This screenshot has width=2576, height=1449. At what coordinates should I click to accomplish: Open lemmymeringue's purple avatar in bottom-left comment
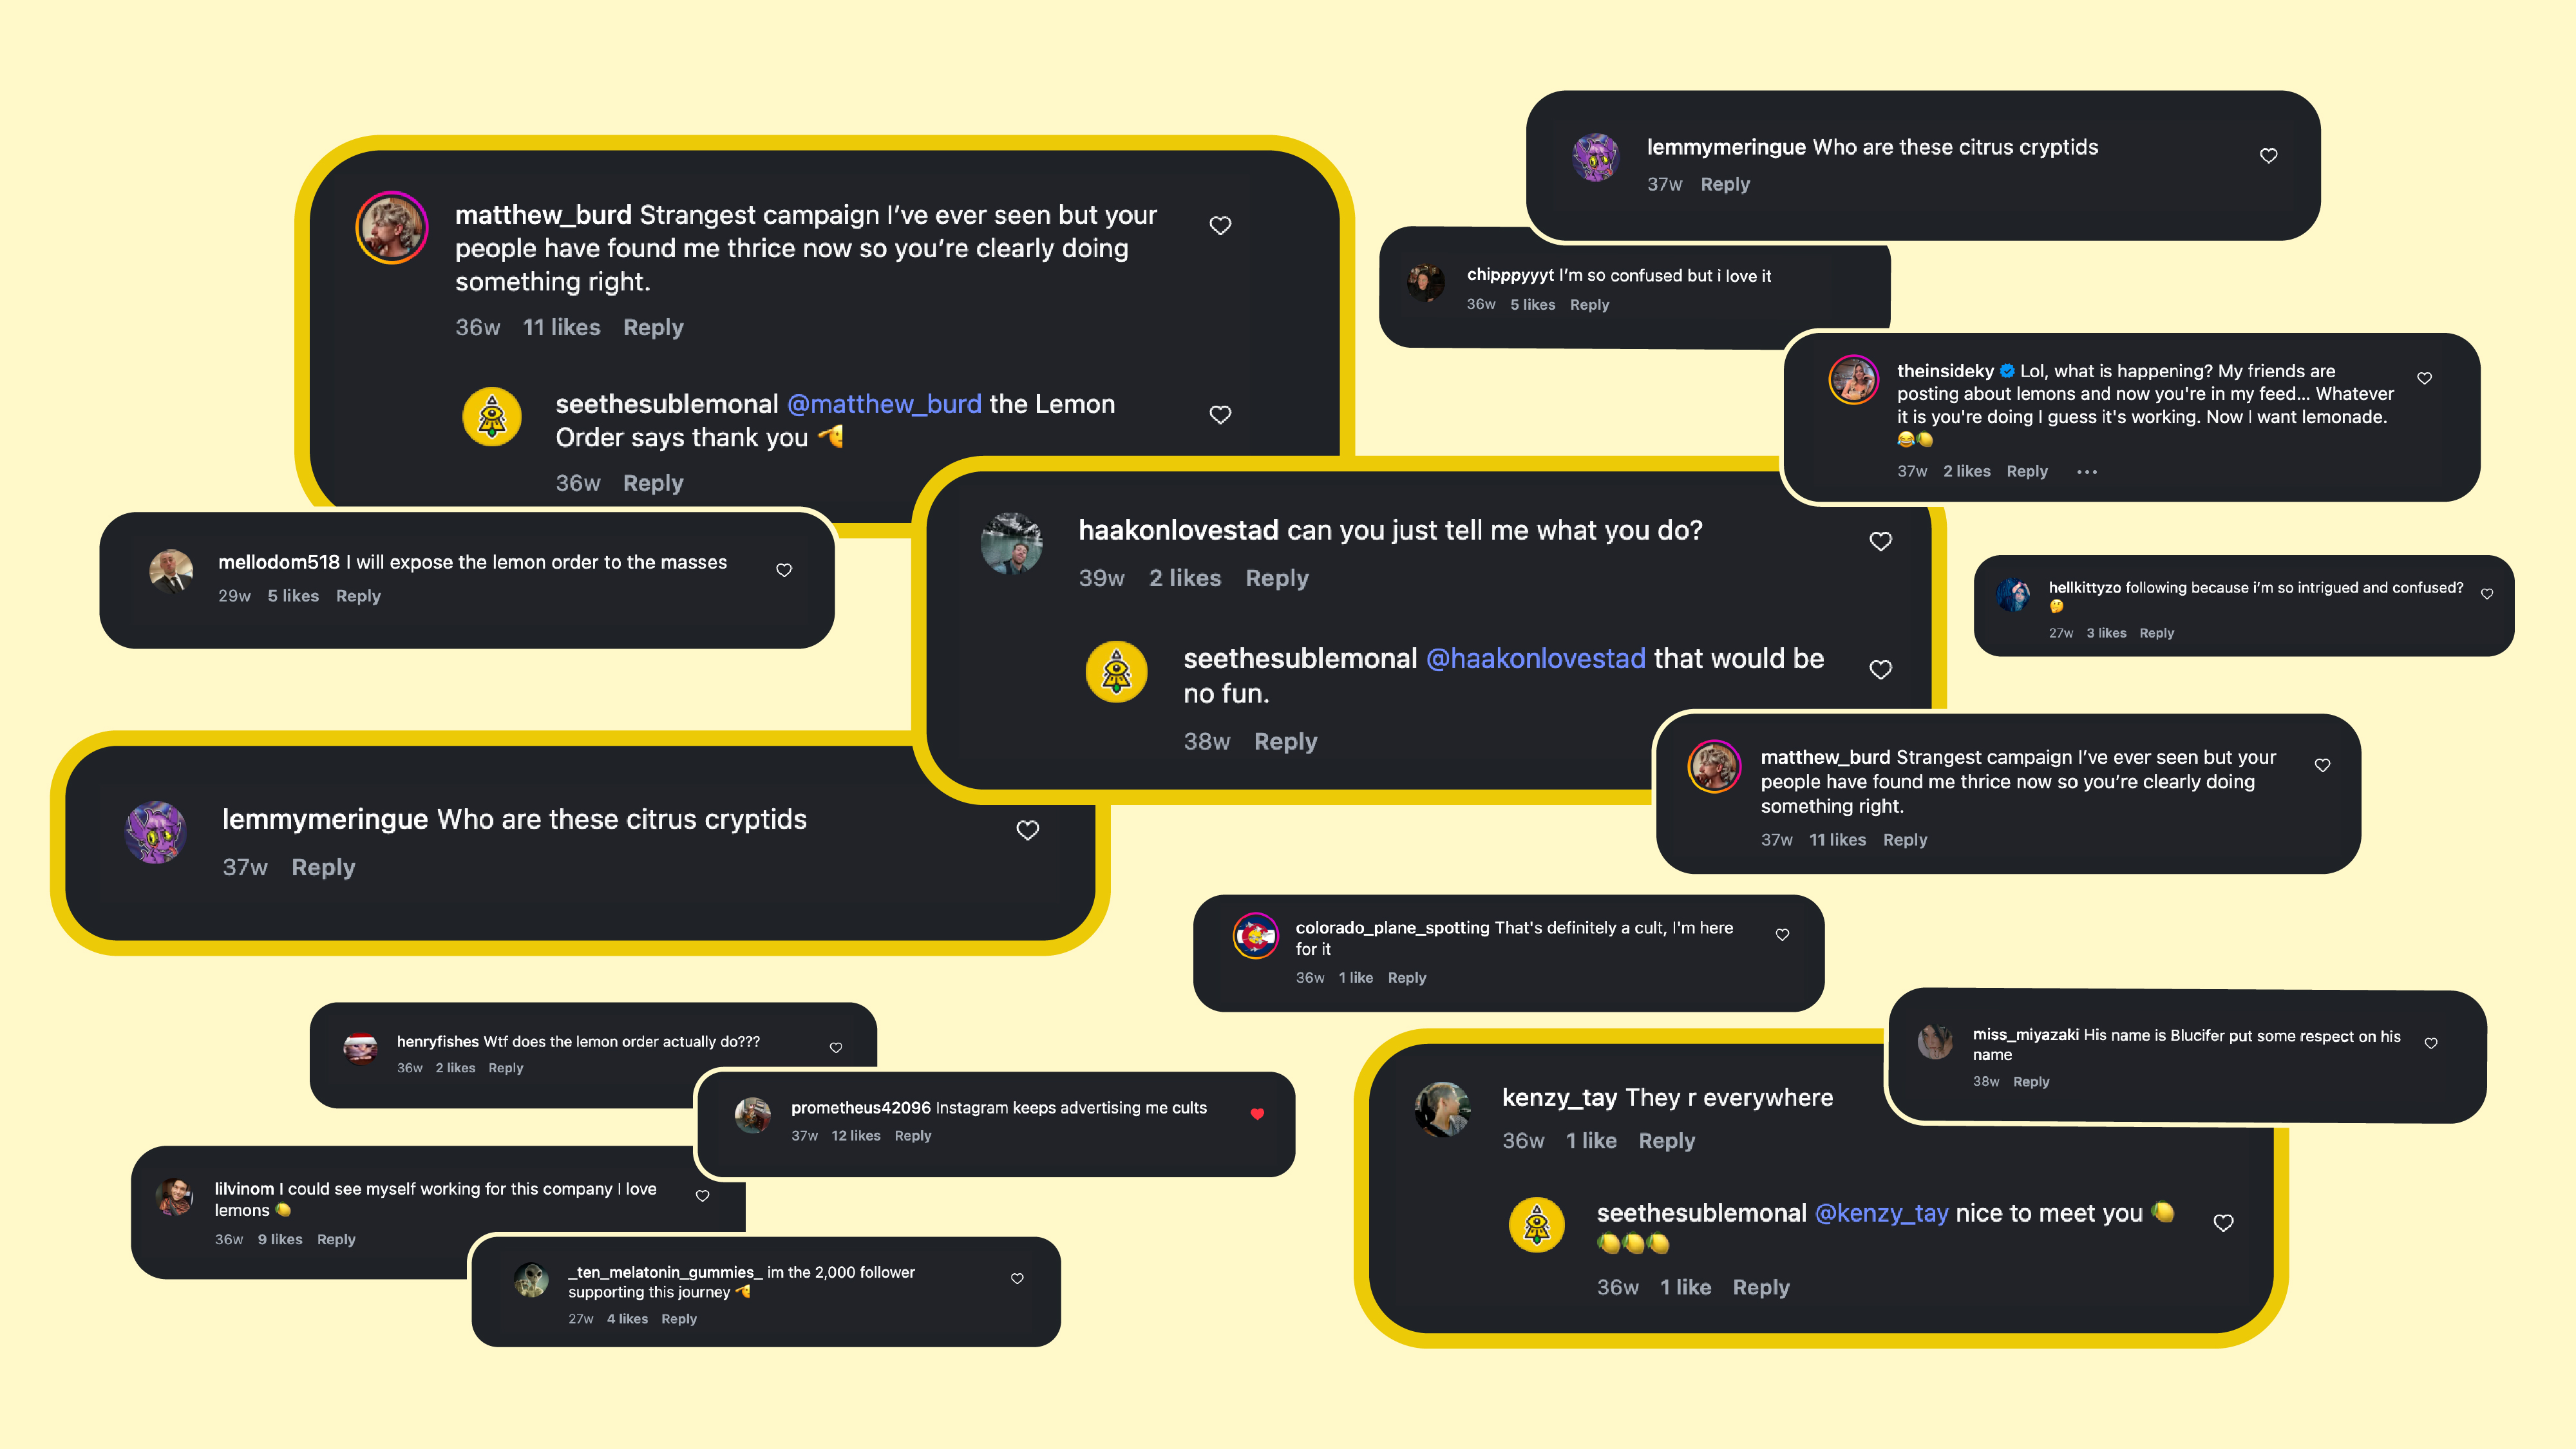point(156,831)
